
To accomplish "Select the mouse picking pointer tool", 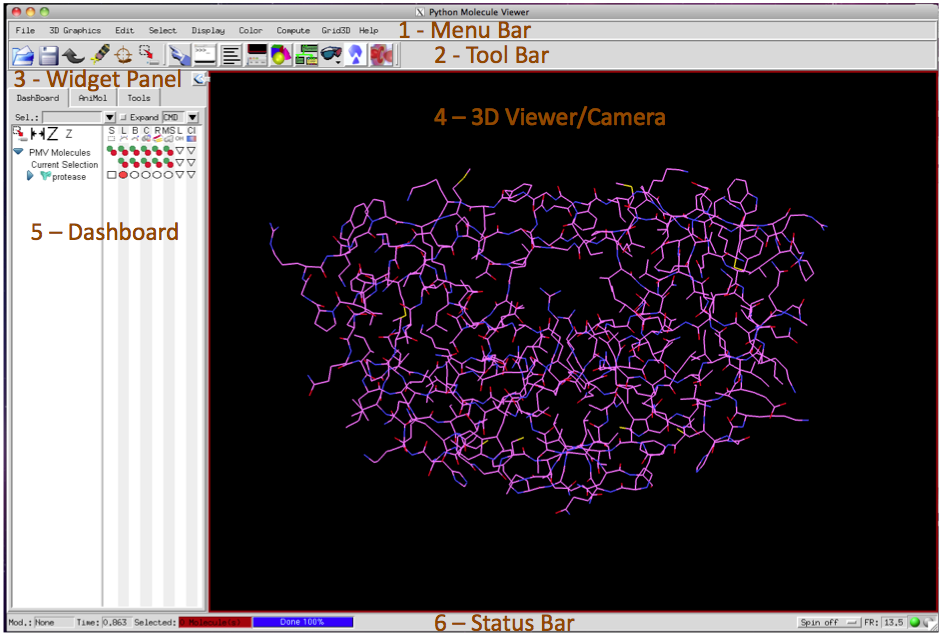I will click(x=179, y=55).
